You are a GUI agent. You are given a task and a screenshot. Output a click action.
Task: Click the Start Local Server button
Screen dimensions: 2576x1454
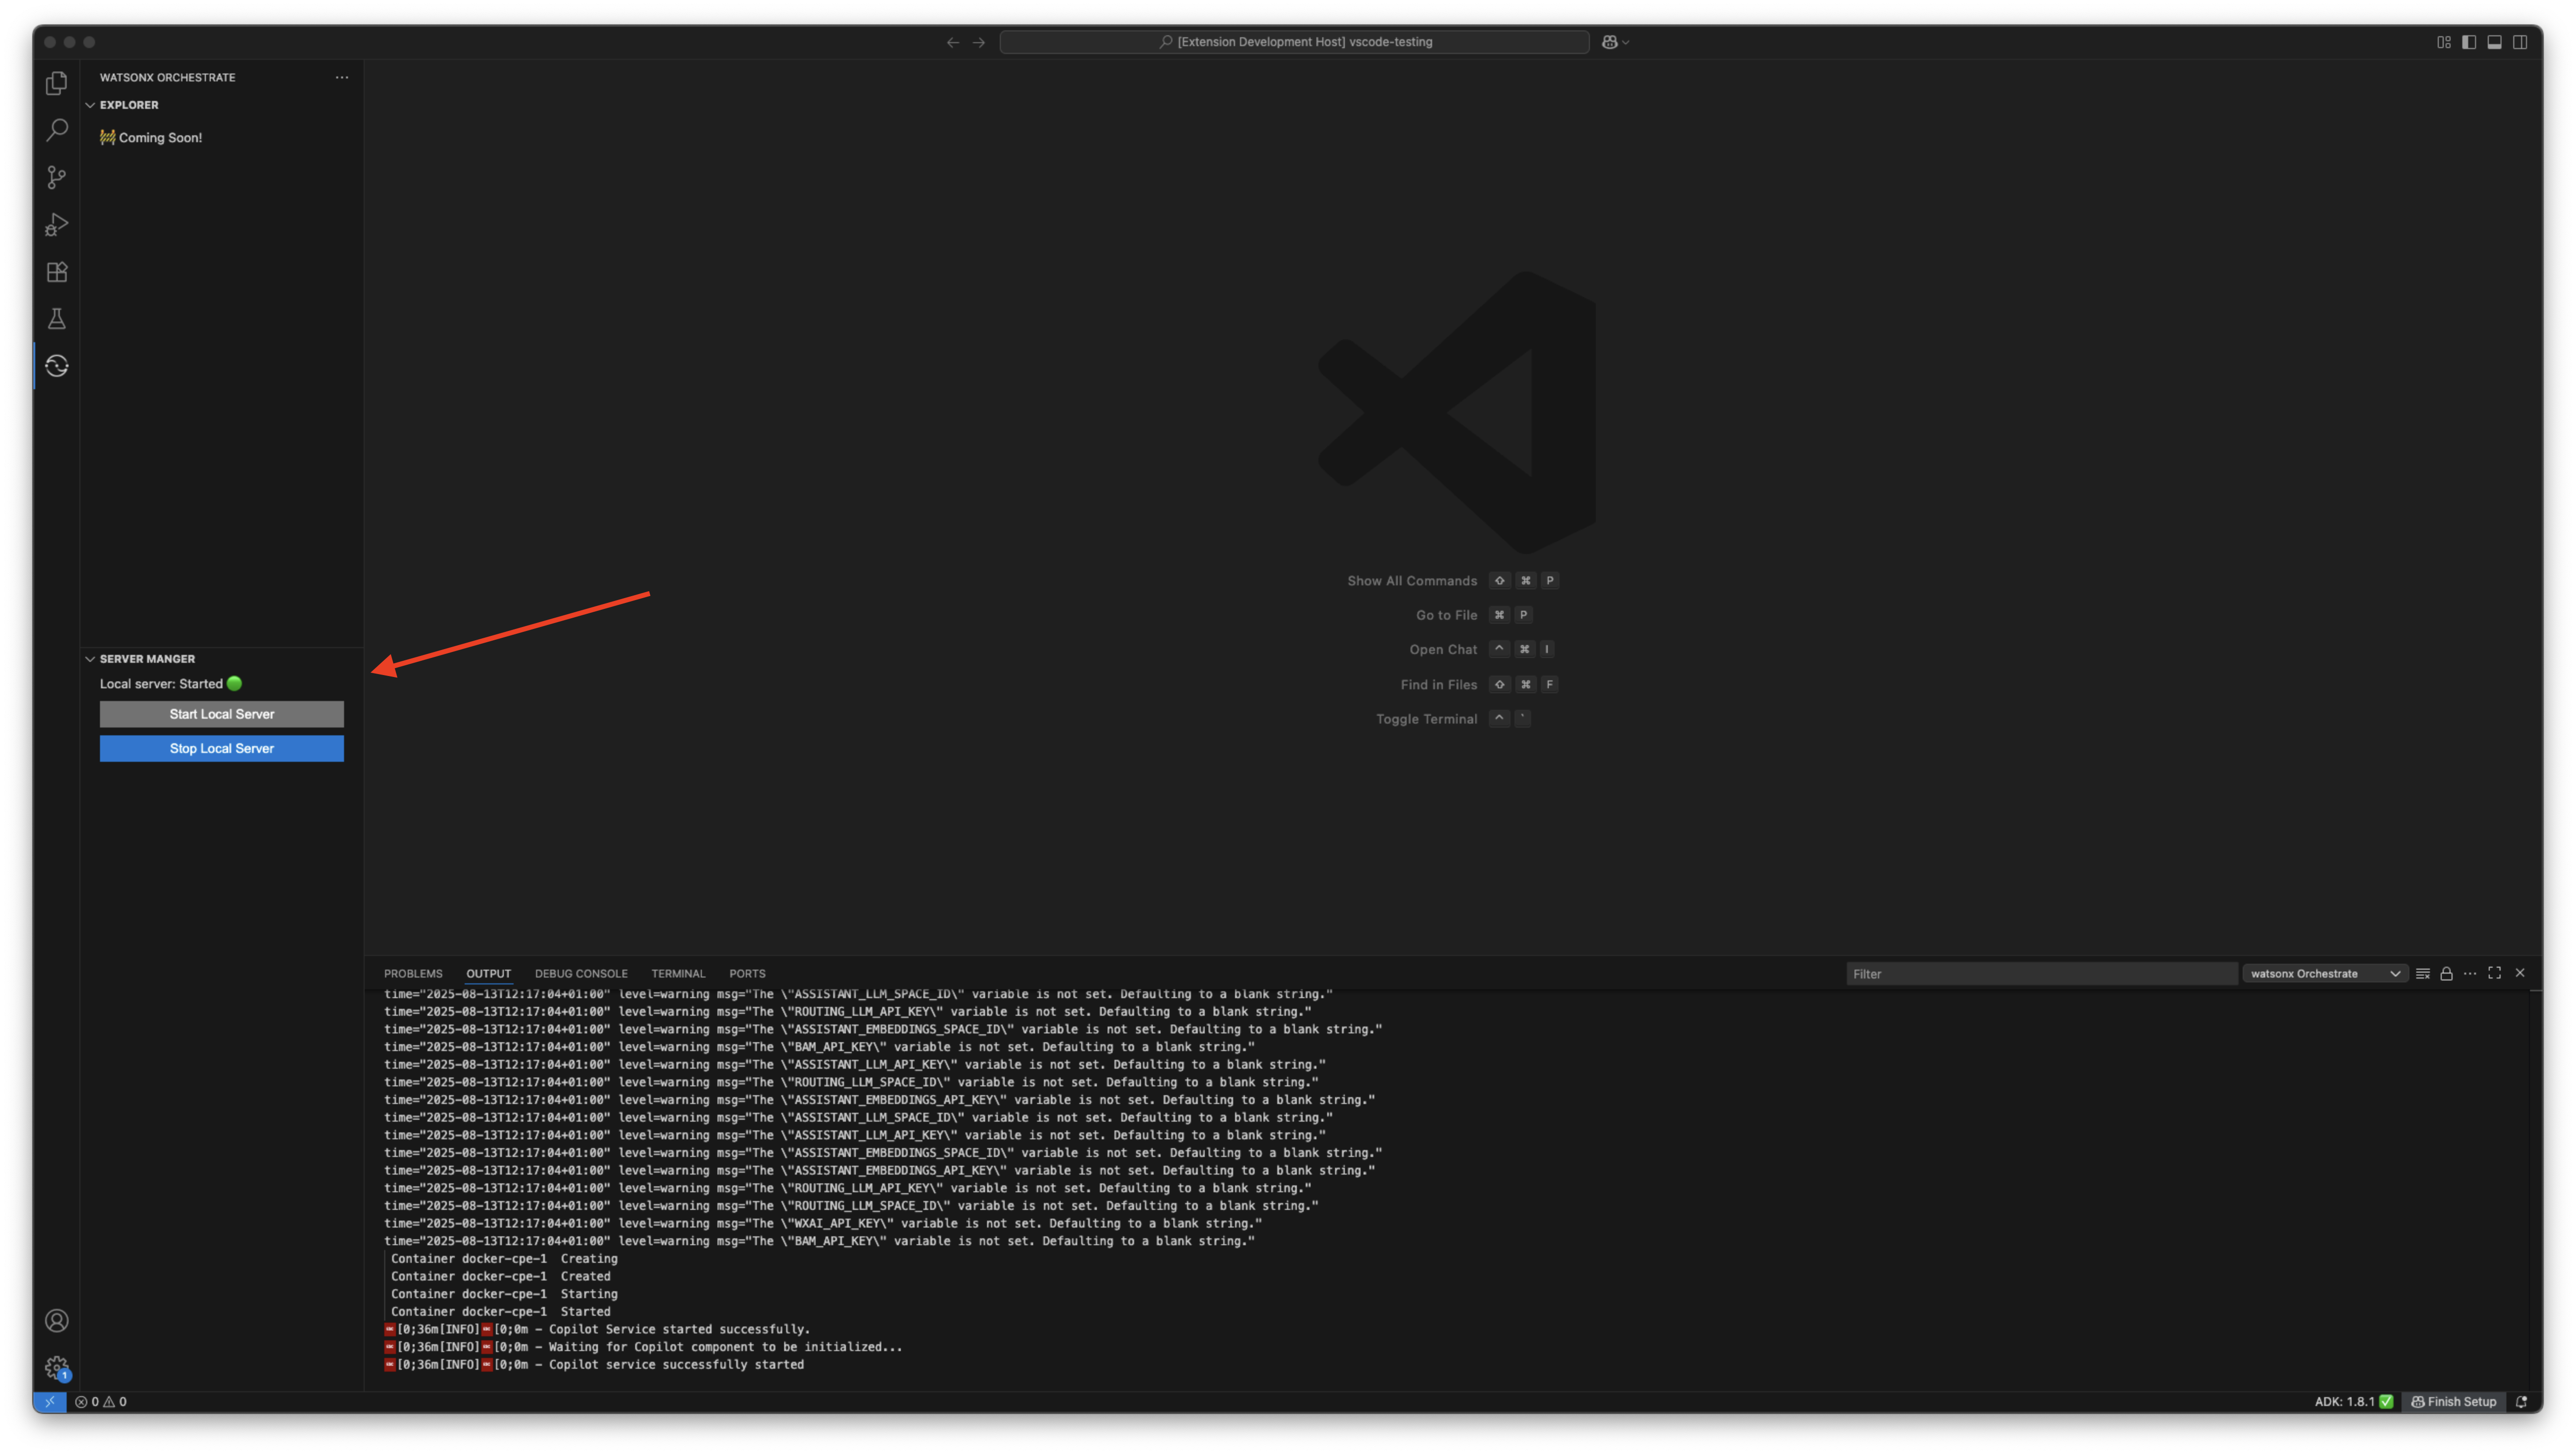tap(221, 714)
